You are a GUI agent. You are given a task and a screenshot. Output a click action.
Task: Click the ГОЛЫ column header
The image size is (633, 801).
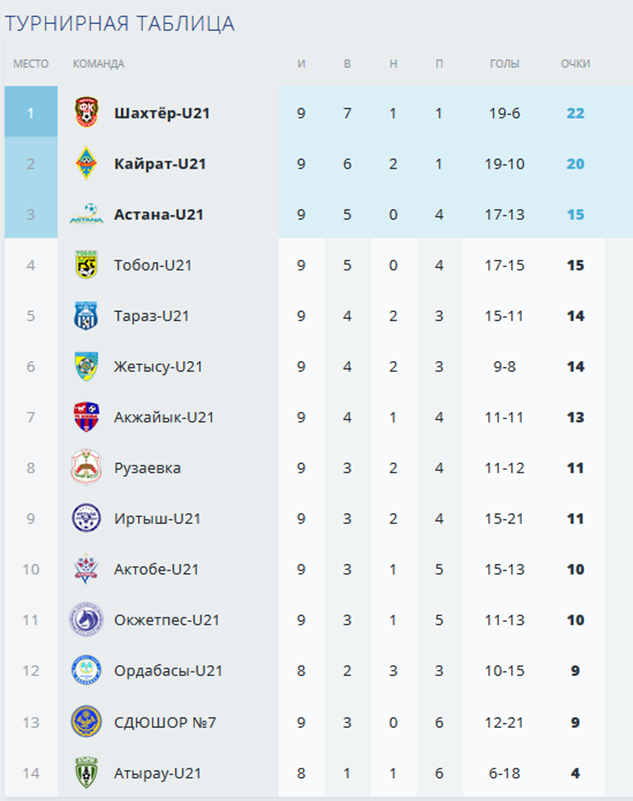click(504, 63)
